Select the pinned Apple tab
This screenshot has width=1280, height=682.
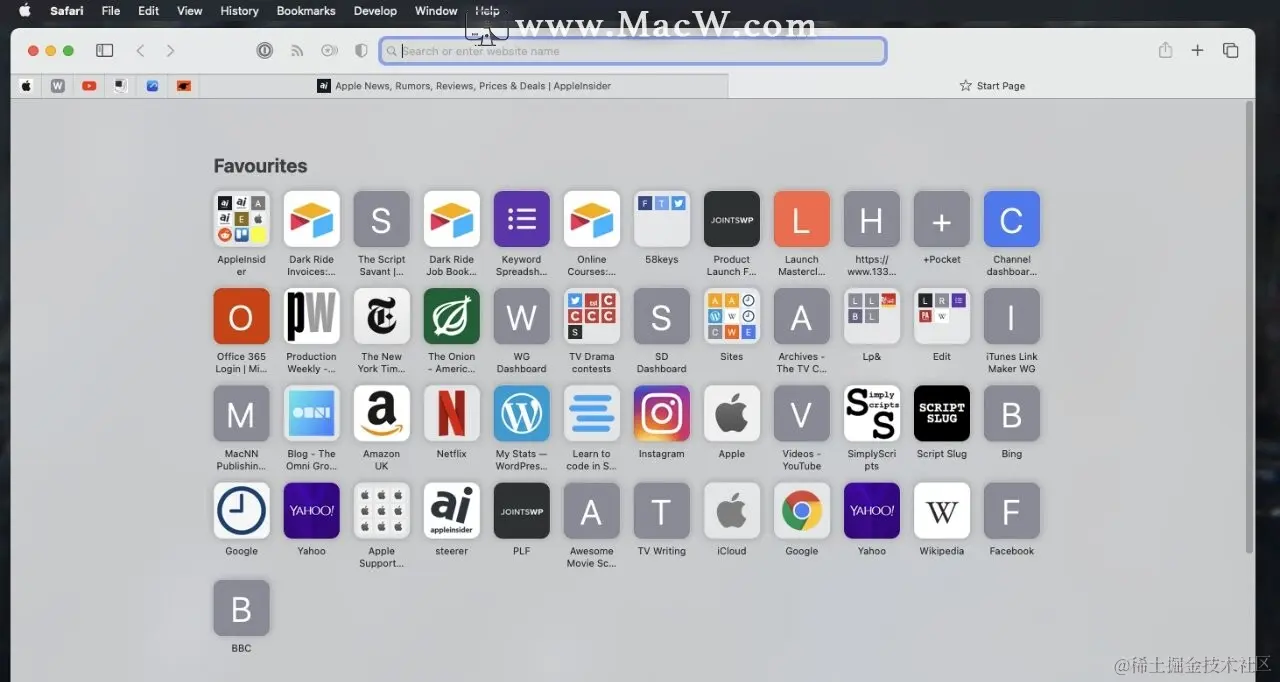click(26, 86)
